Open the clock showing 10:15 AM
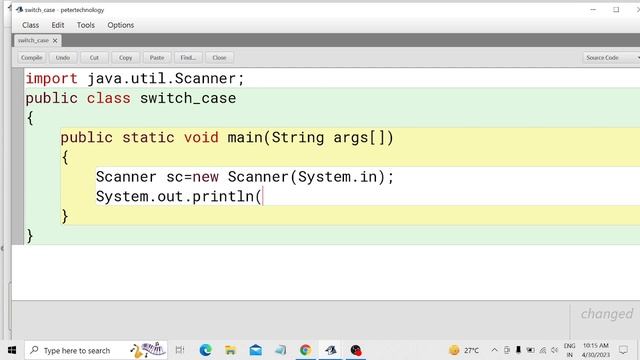640x360 pixels. click(x=596, y=350)
